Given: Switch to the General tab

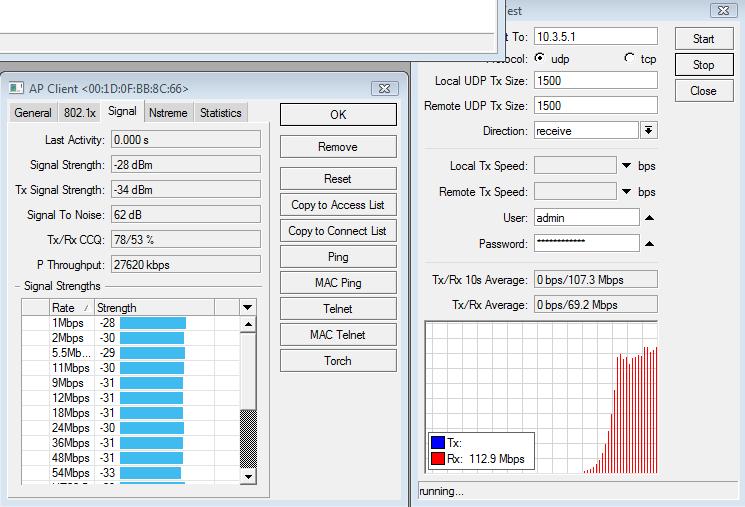Looking at the screenshot, I should 33,113.
